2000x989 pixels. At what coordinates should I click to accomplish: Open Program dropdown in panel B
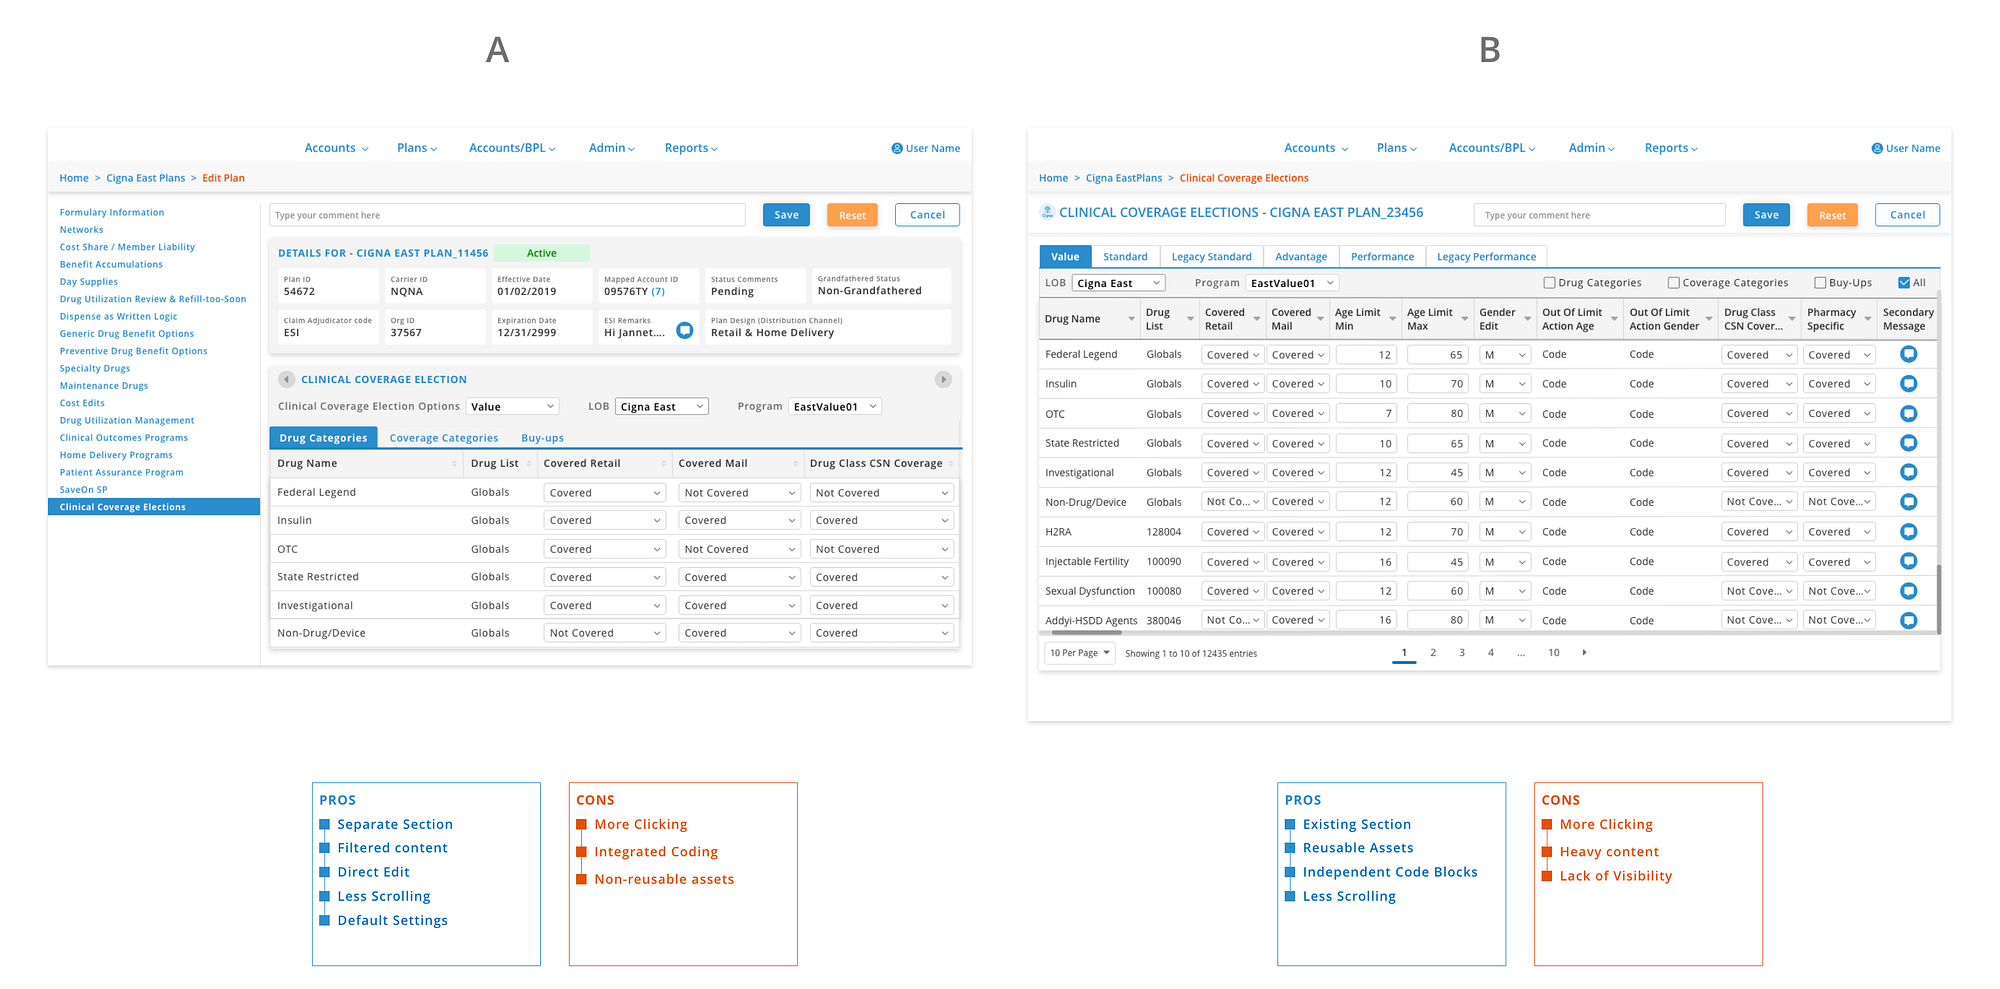coord(1292,283)
